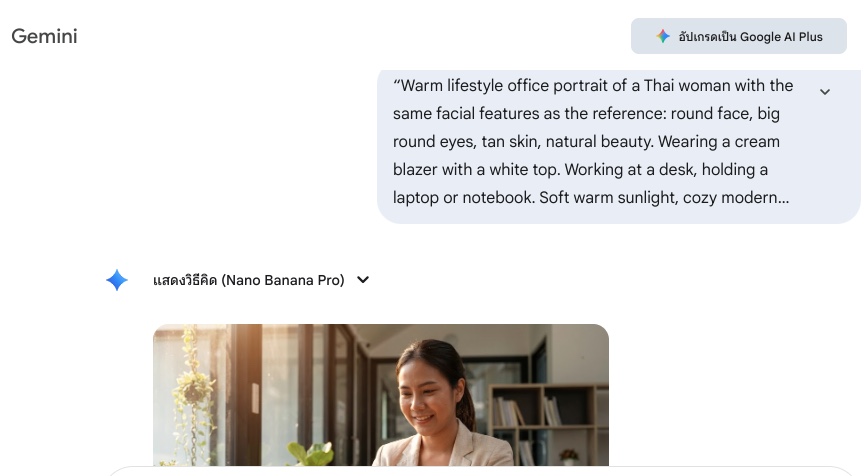Click the อัปเกรดเป็น Google AI Plus button
Screen dimensions: 867x476
[x=739, y=36]
